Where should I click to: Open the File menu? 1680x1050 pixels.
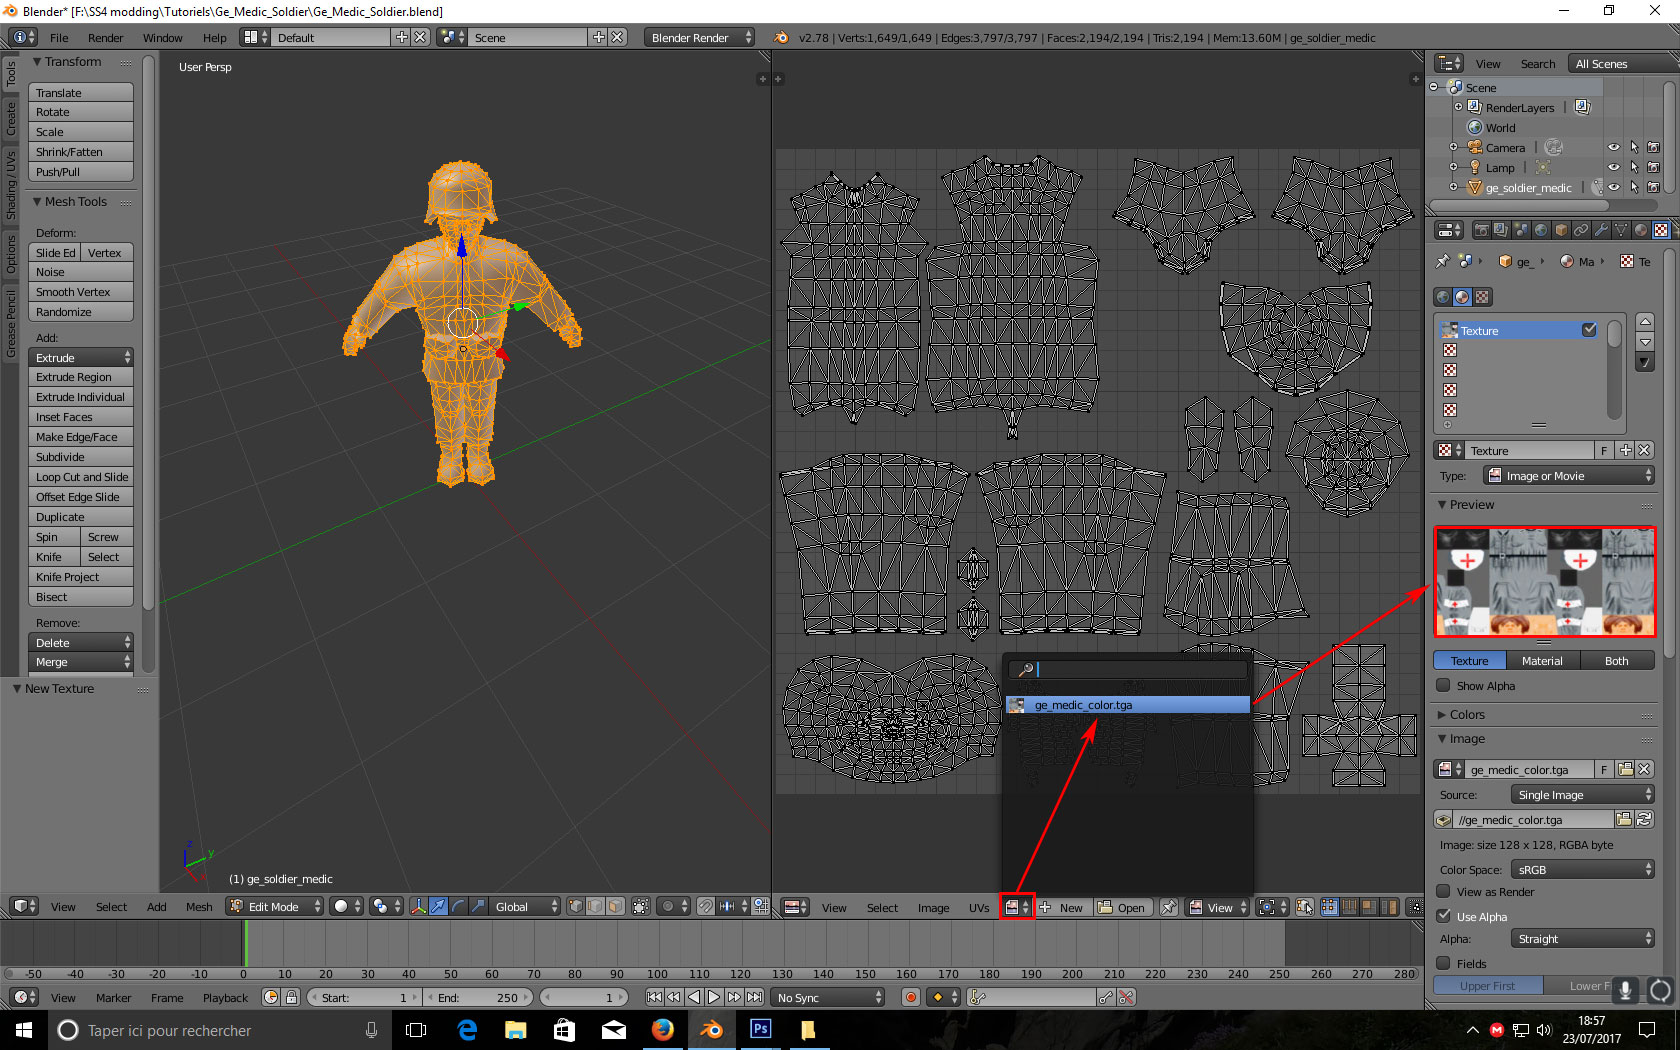coord(59,37)
